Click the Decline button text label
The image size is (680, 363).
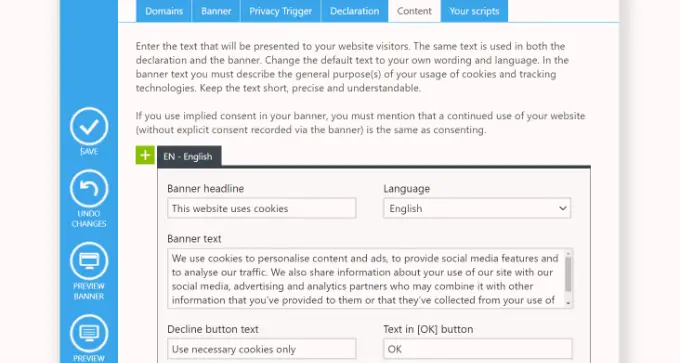pyautogui.click(x=213, y=329)
